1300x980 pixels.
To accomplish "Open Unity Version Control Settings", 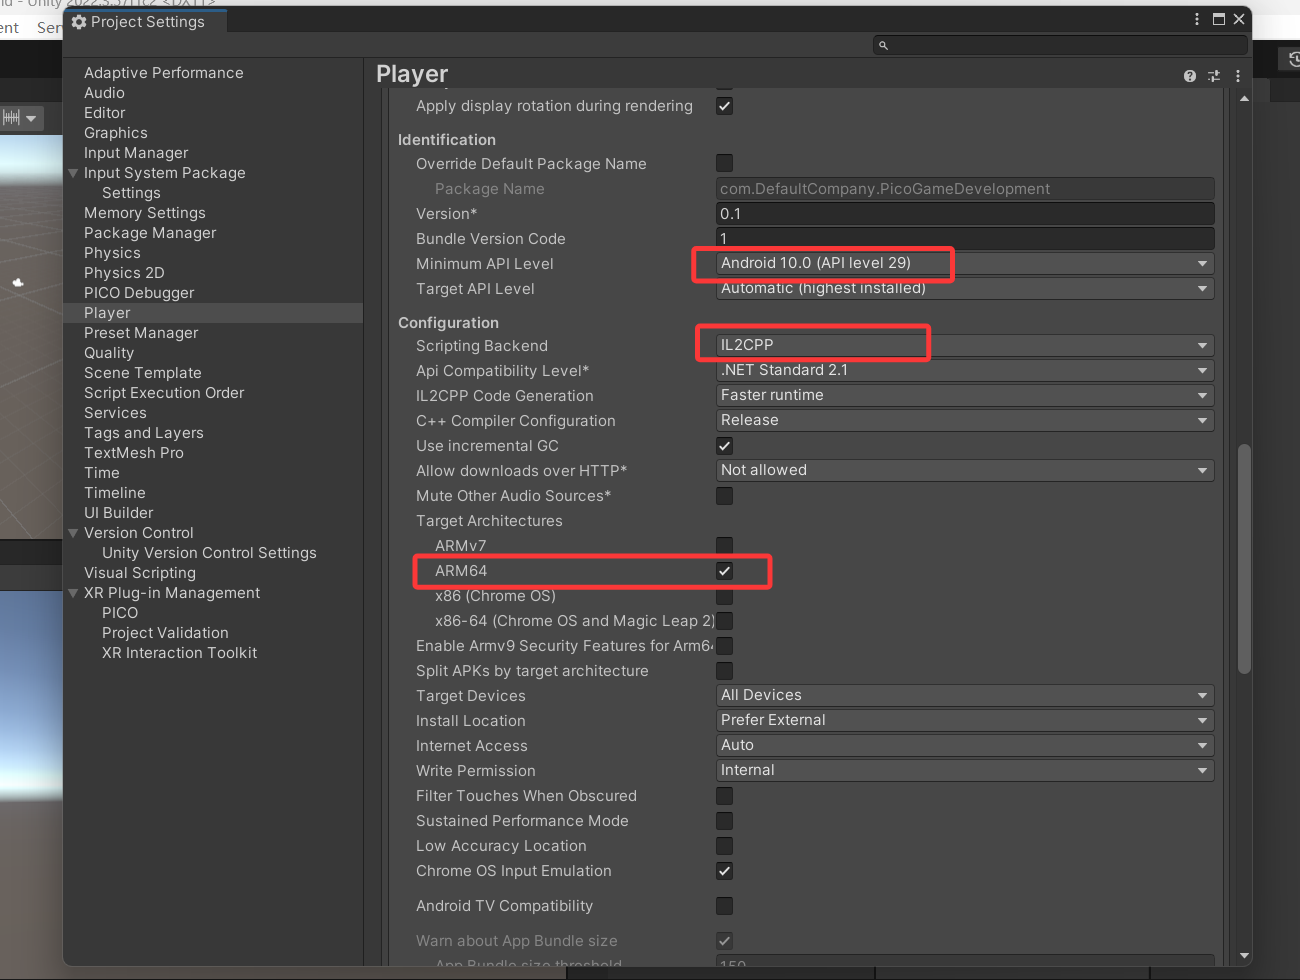I will click(x=209, y=553).
